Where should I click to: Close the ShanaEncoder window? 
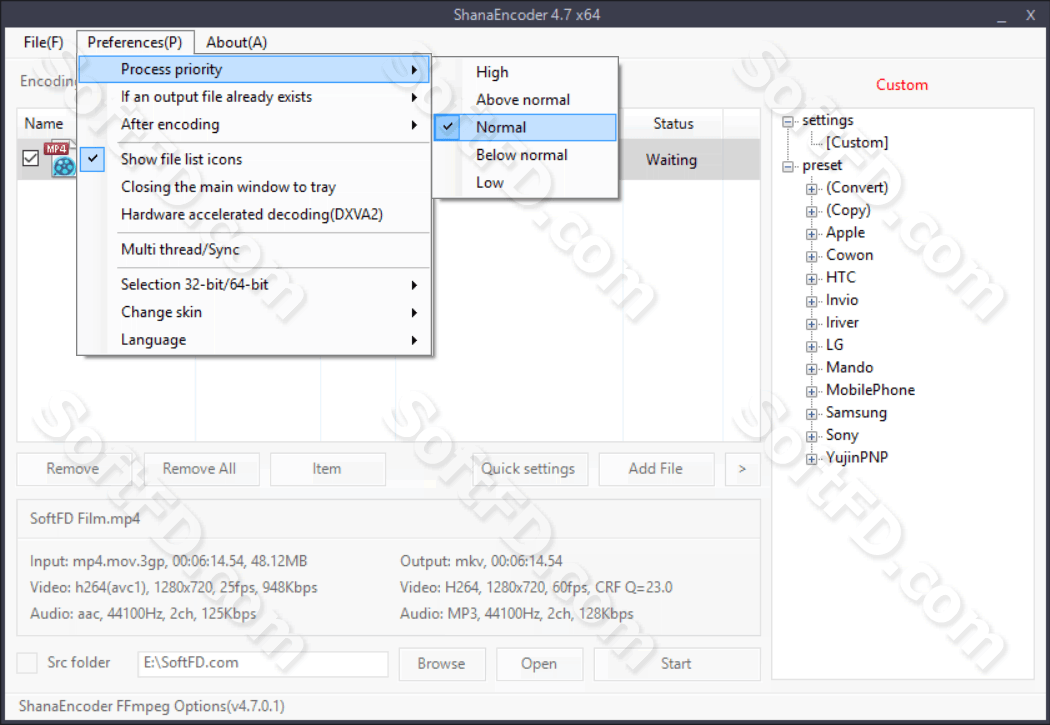[1031, 15]
